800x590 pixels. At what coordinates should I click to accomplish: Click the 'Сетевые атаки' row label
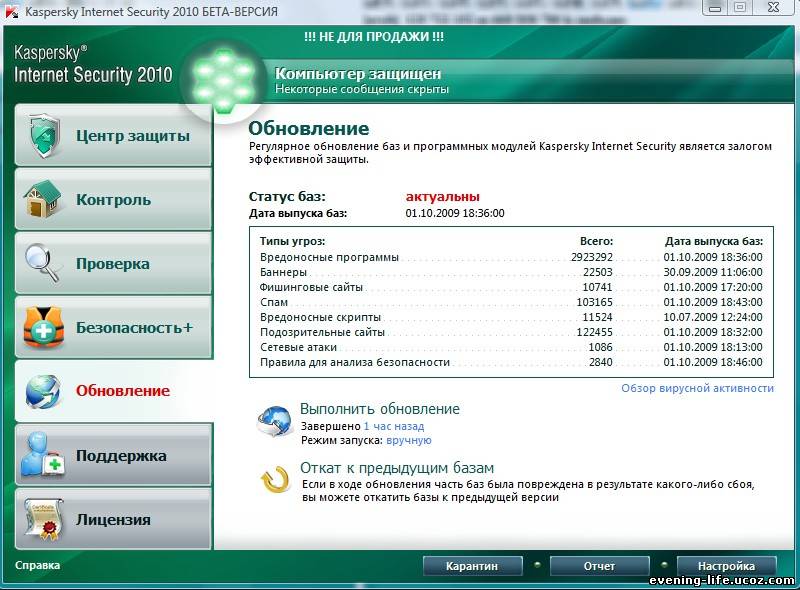click(x=298, y=348)
